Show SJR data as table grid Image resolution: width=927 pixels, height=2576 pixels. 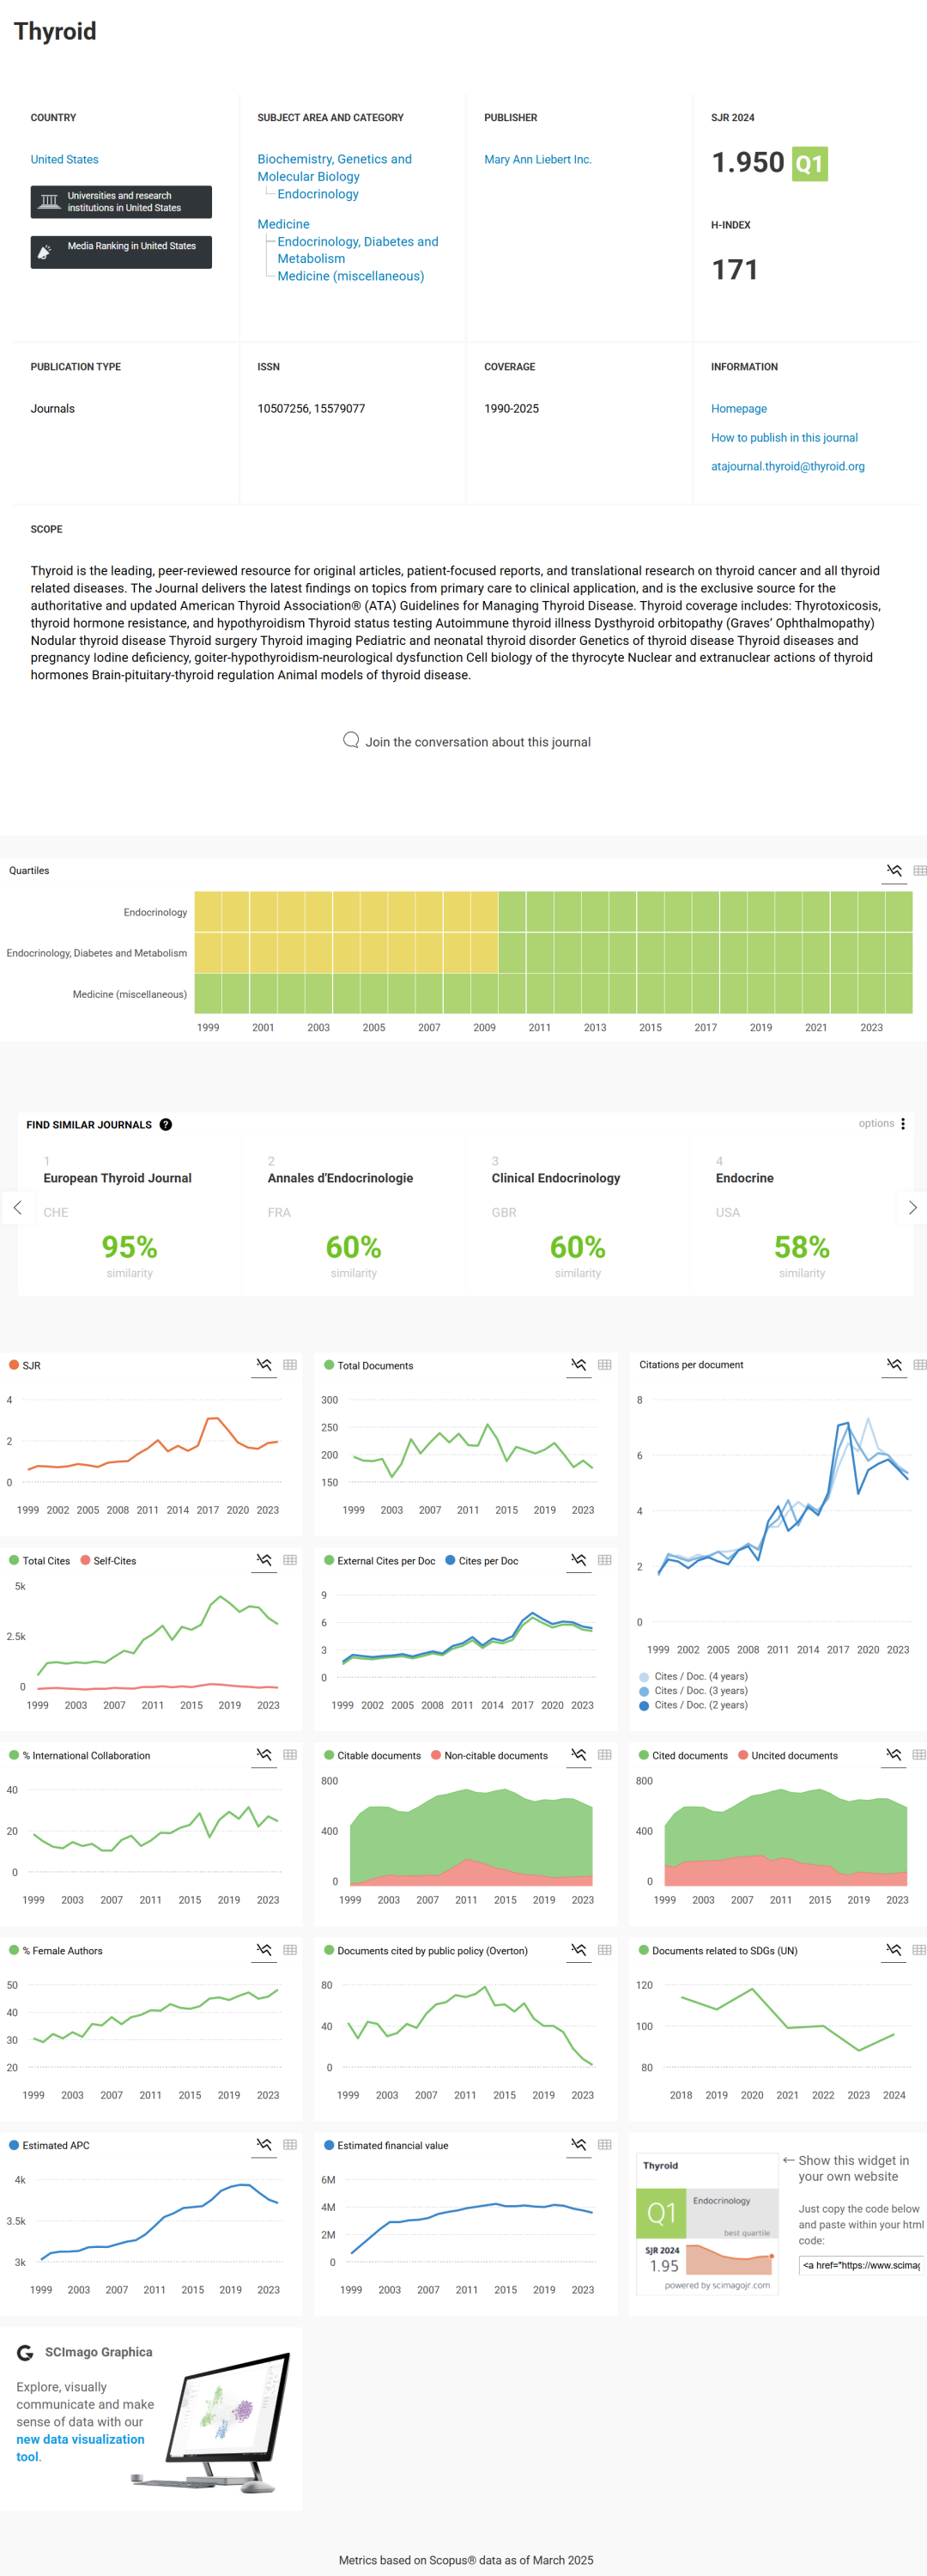290,1364
